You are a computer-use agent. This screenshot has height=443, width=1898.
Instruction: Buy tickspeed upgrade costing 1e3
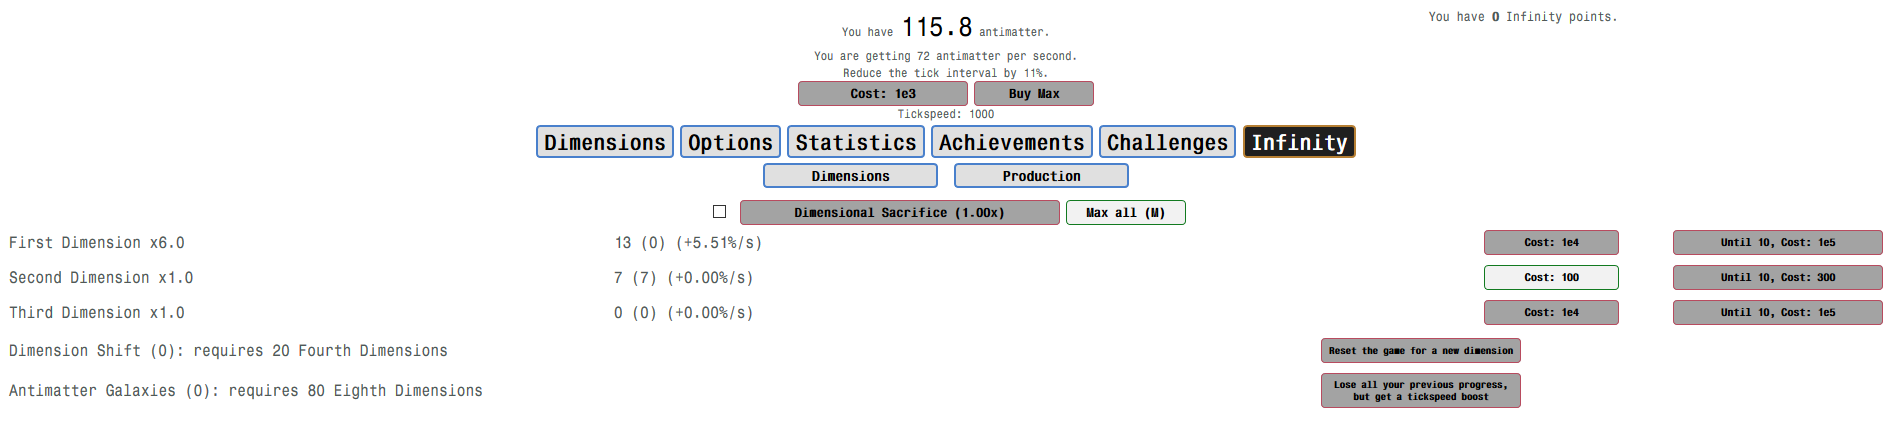tap(883, 94)
